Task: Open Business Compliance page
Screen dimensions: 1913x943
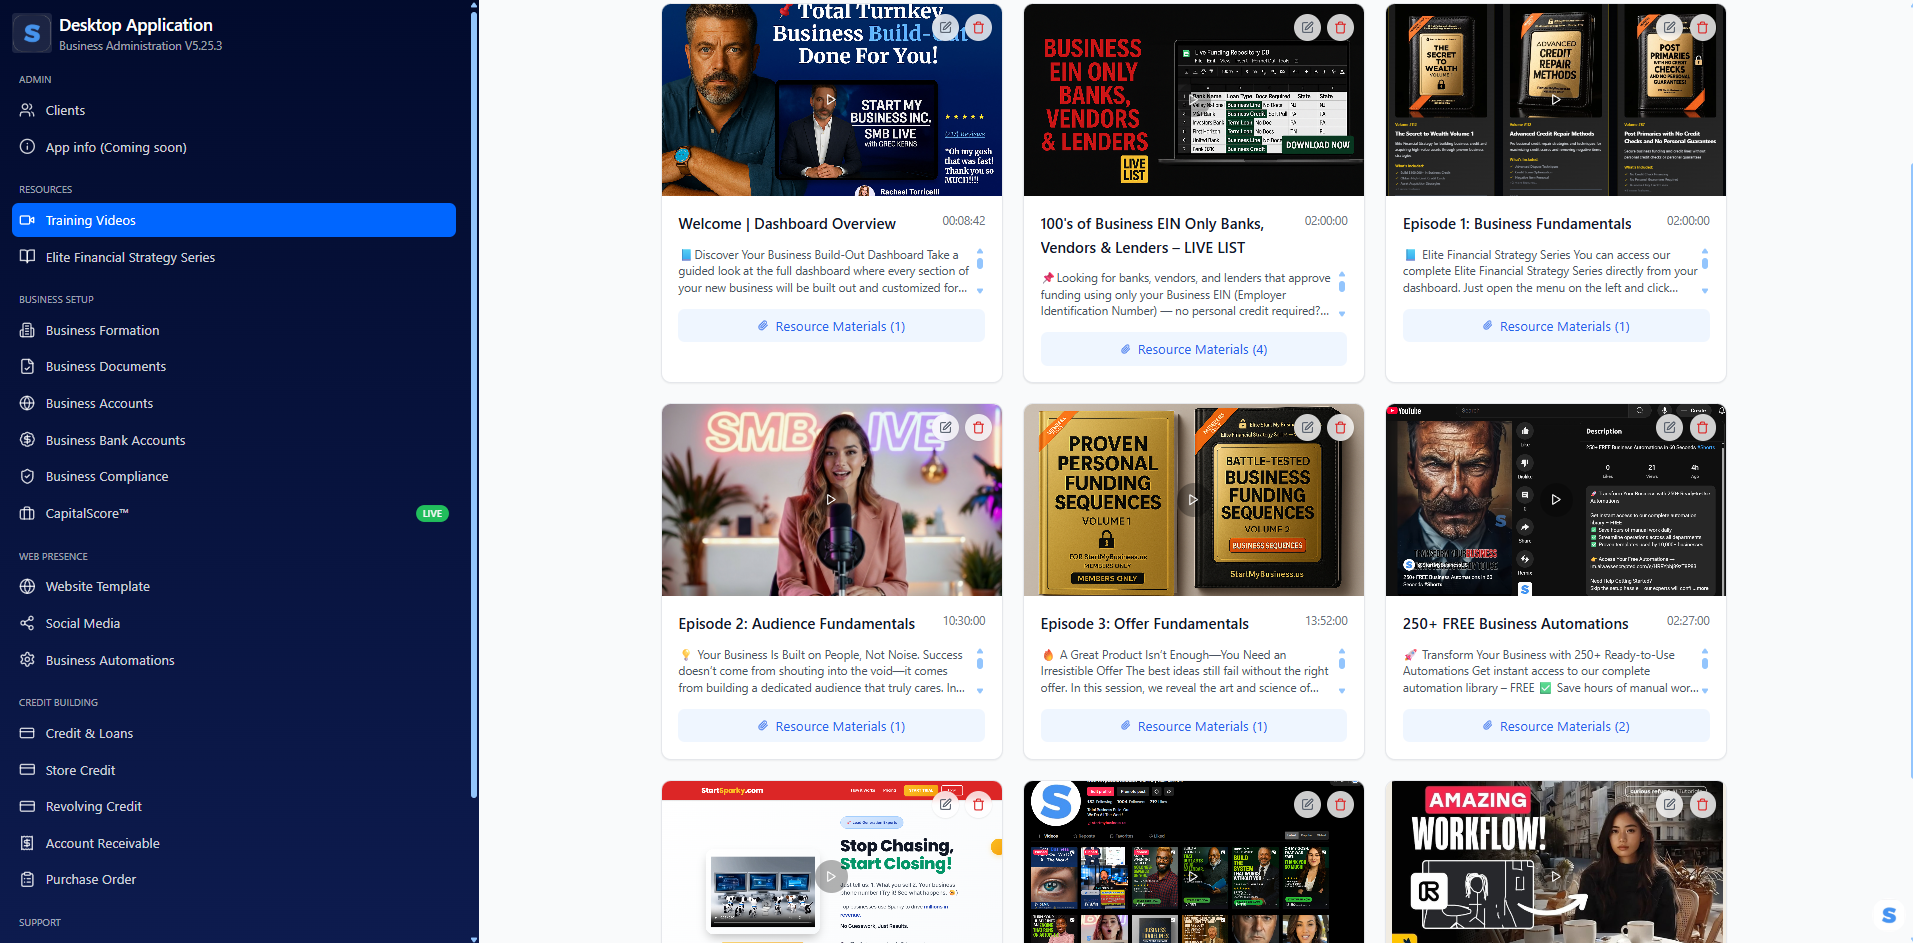Action: [x=234, y=477]
